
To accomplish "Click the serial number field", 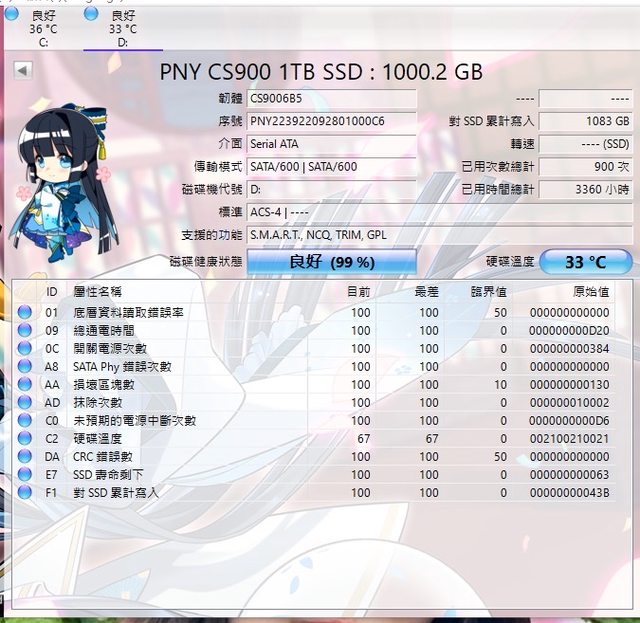I will pyautogui.click(x=331, y=121).
